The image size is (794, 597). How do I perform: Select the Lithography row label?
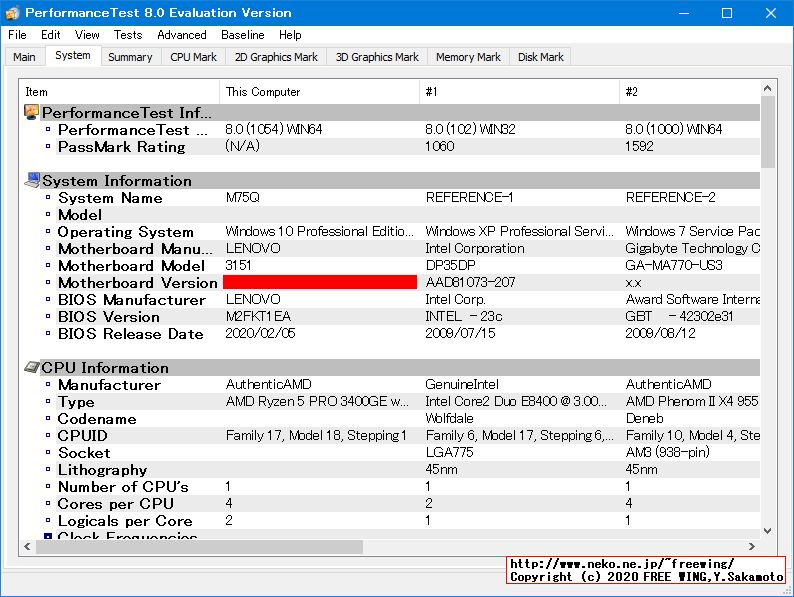coord(103,470)
